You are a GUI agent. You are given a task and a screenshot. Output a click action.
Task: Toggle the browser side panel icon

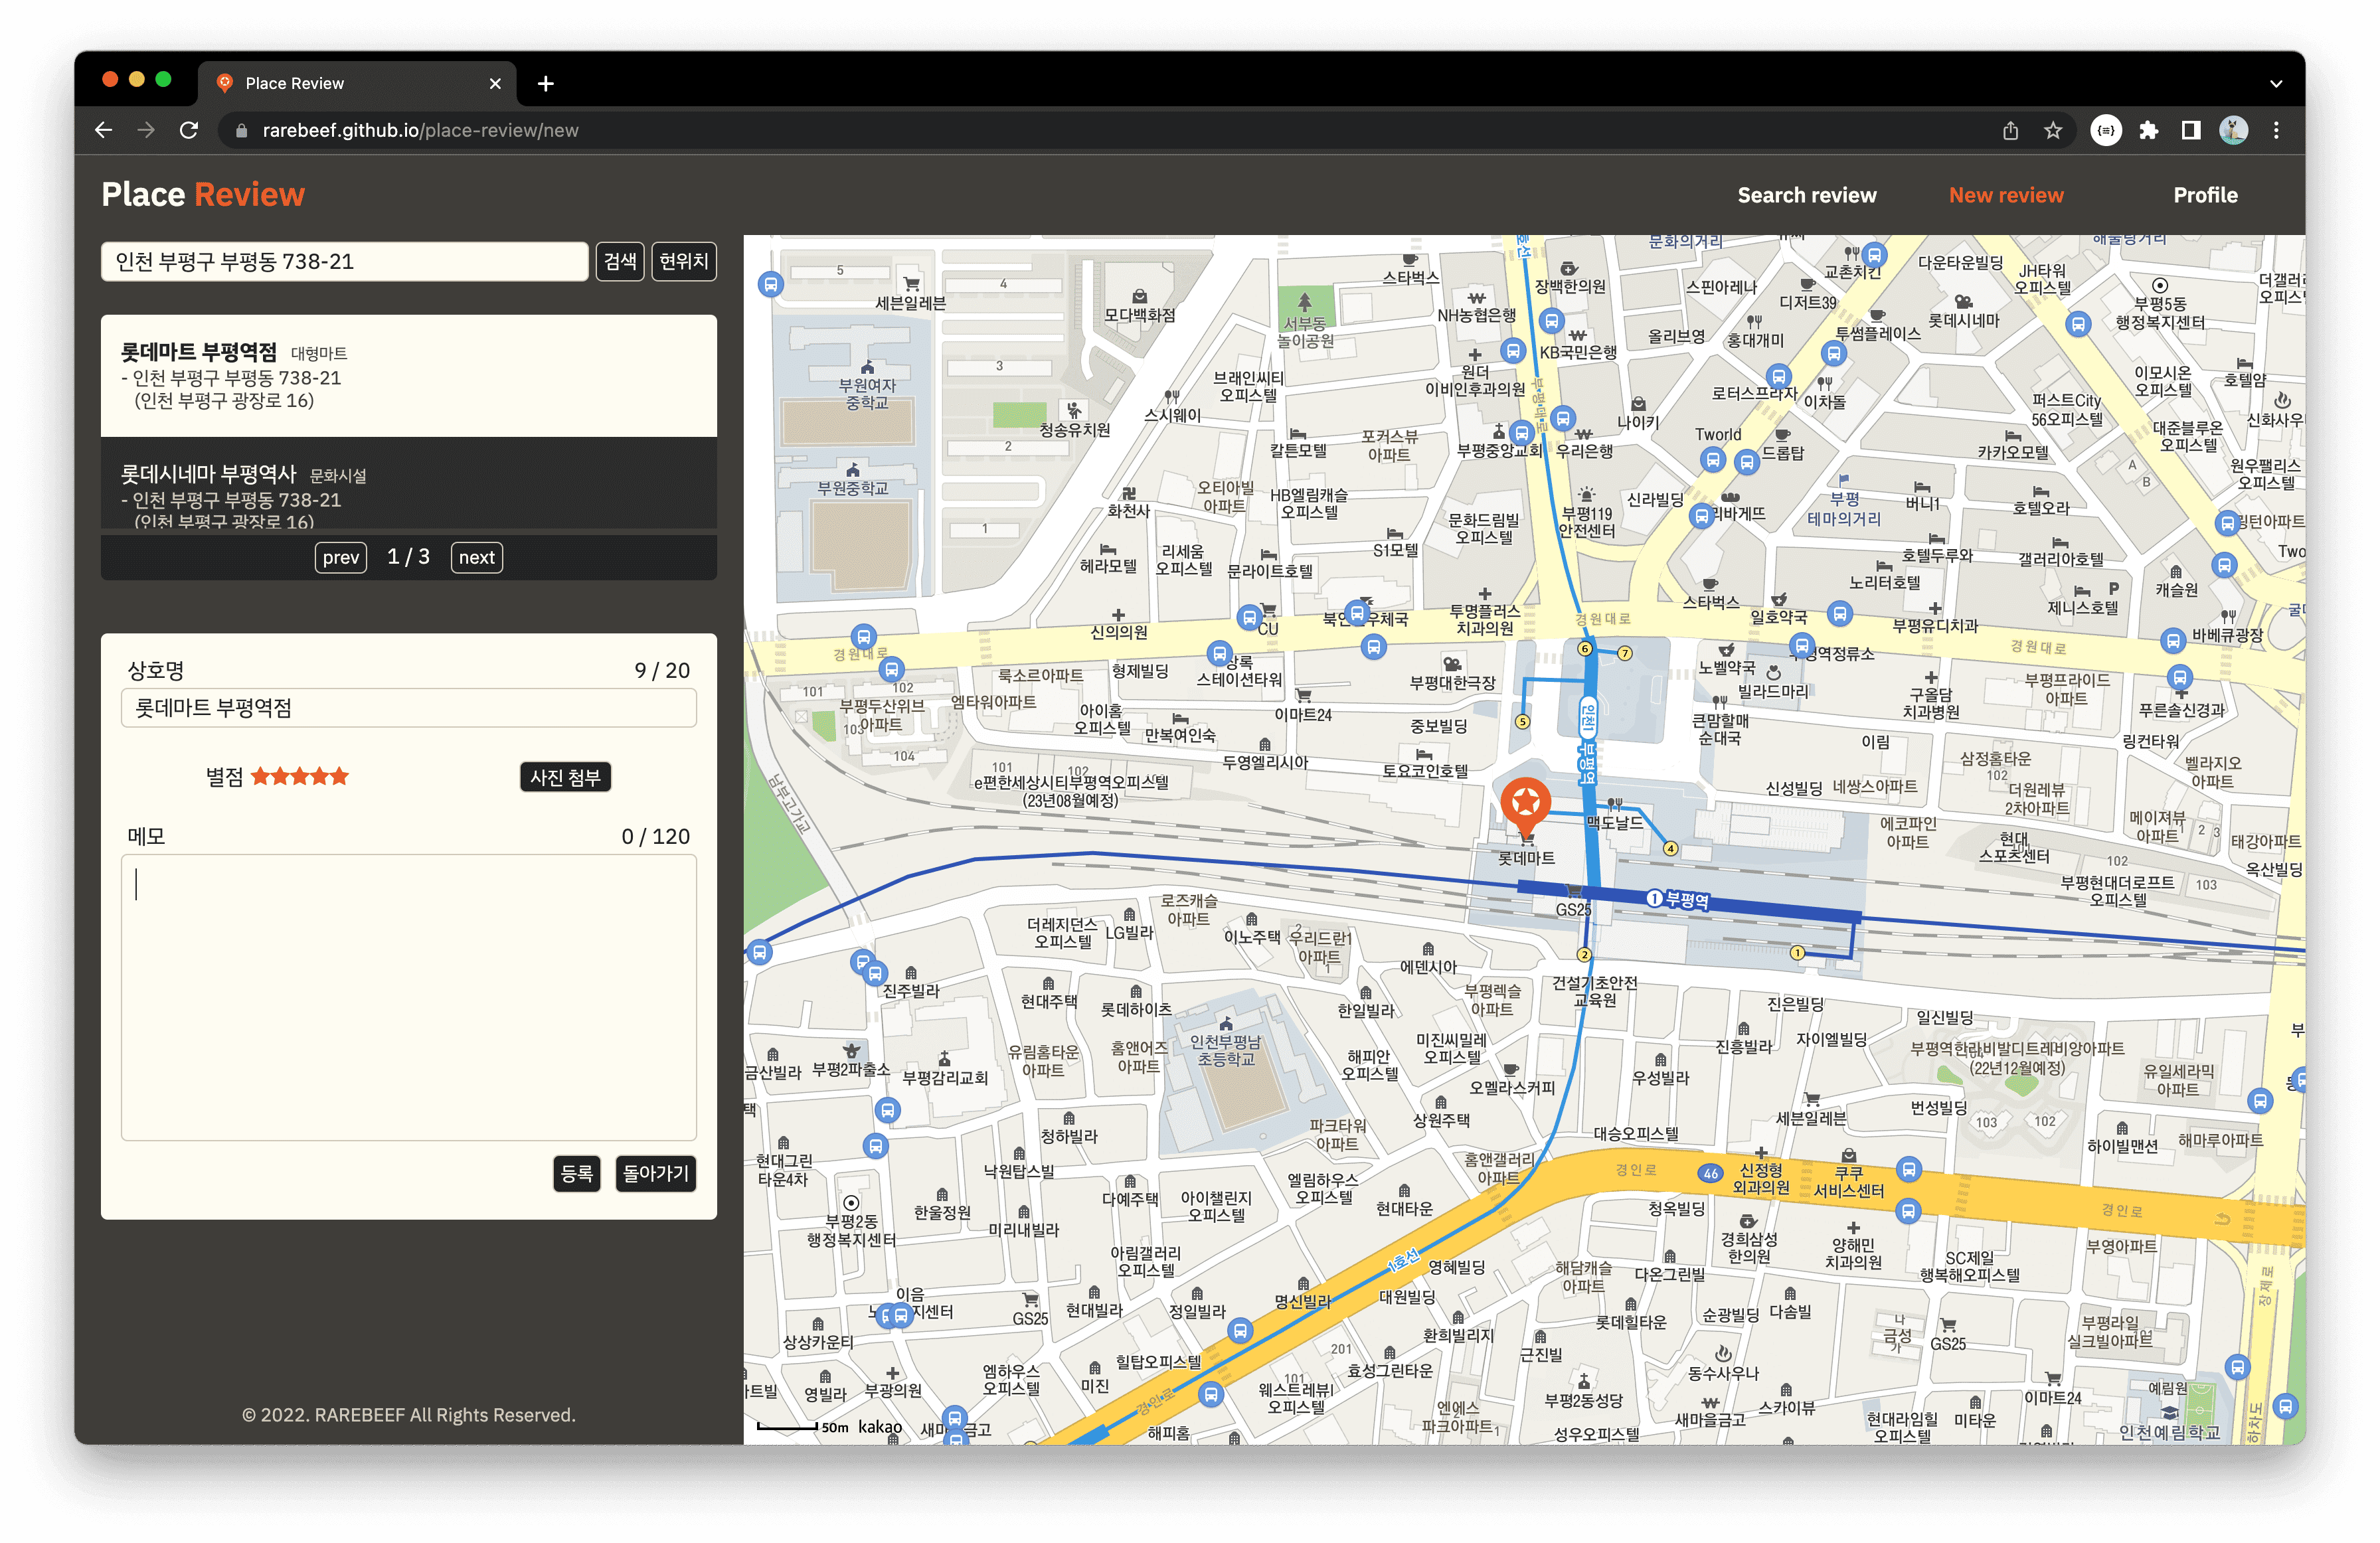(x=2191, y=130)
